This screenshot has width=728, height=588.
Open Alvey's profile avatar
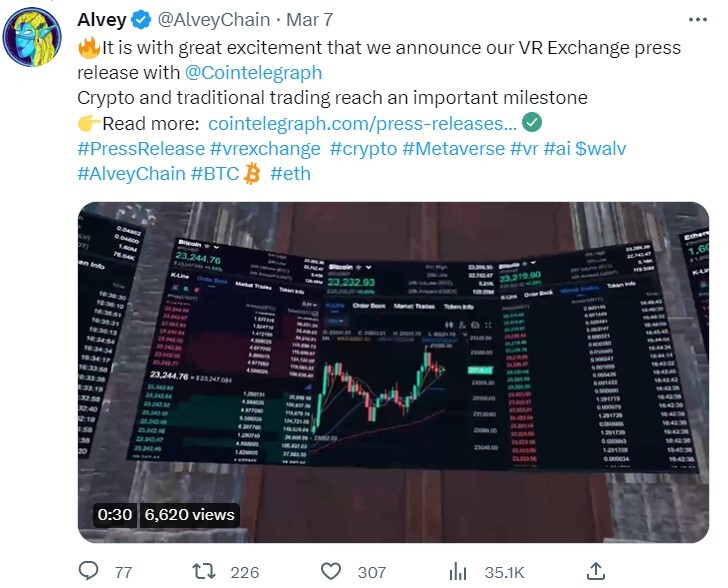(x=32, y=37)
